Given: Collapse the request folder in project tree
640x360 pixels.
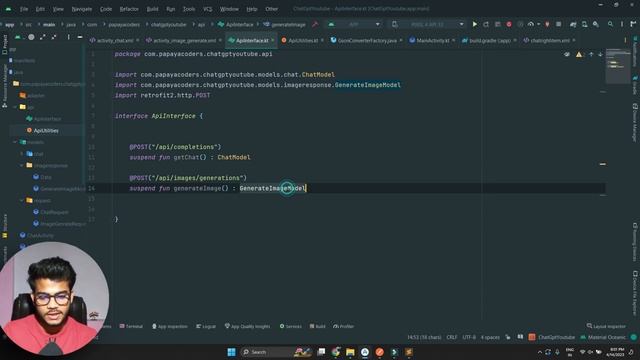Looking at the screenshot, I should pos(22,200).
